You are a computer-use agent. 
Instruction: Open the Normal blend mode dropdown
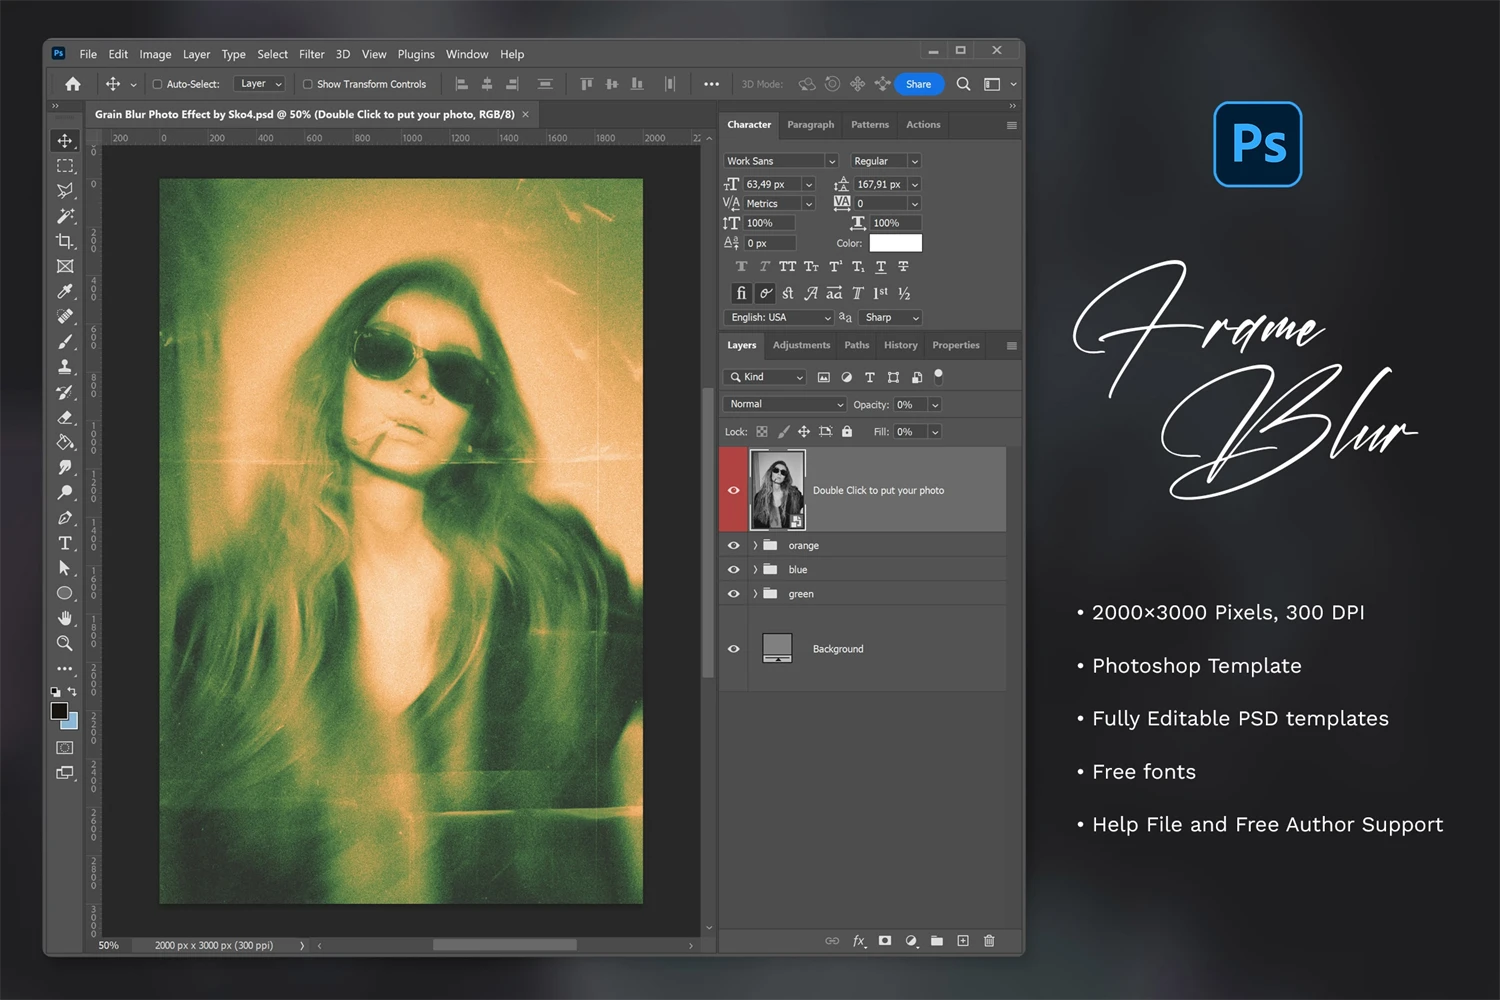point(785,404)
